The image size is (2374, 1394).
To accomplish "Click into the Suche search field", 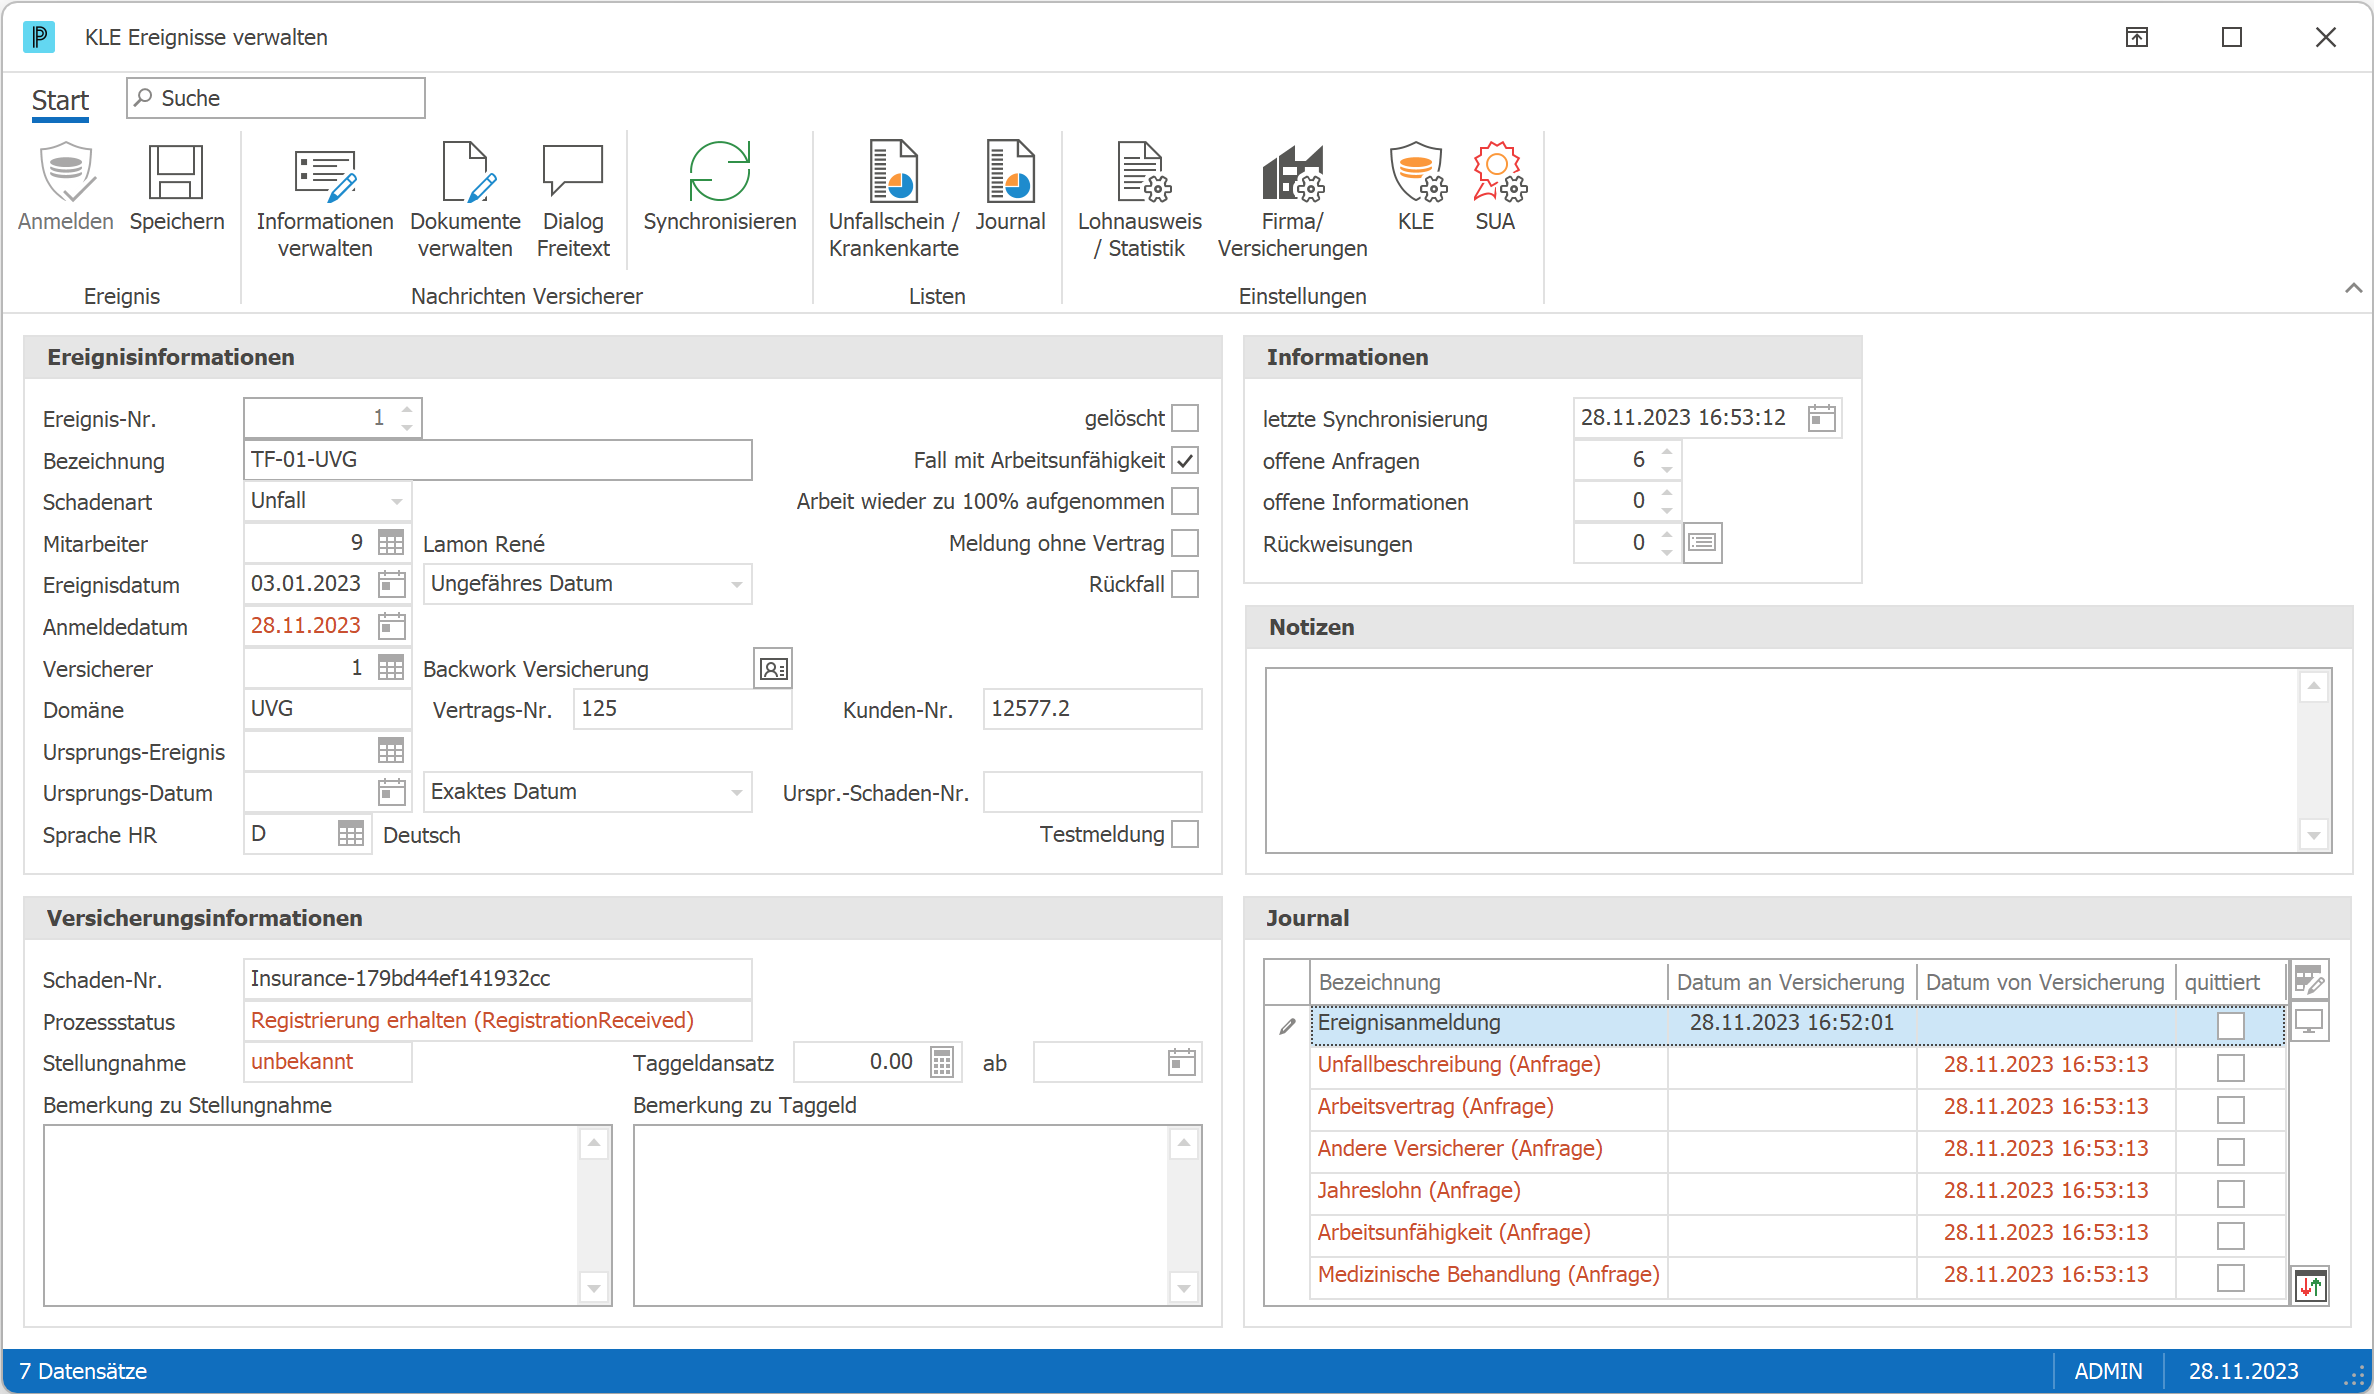I will 276,98.
